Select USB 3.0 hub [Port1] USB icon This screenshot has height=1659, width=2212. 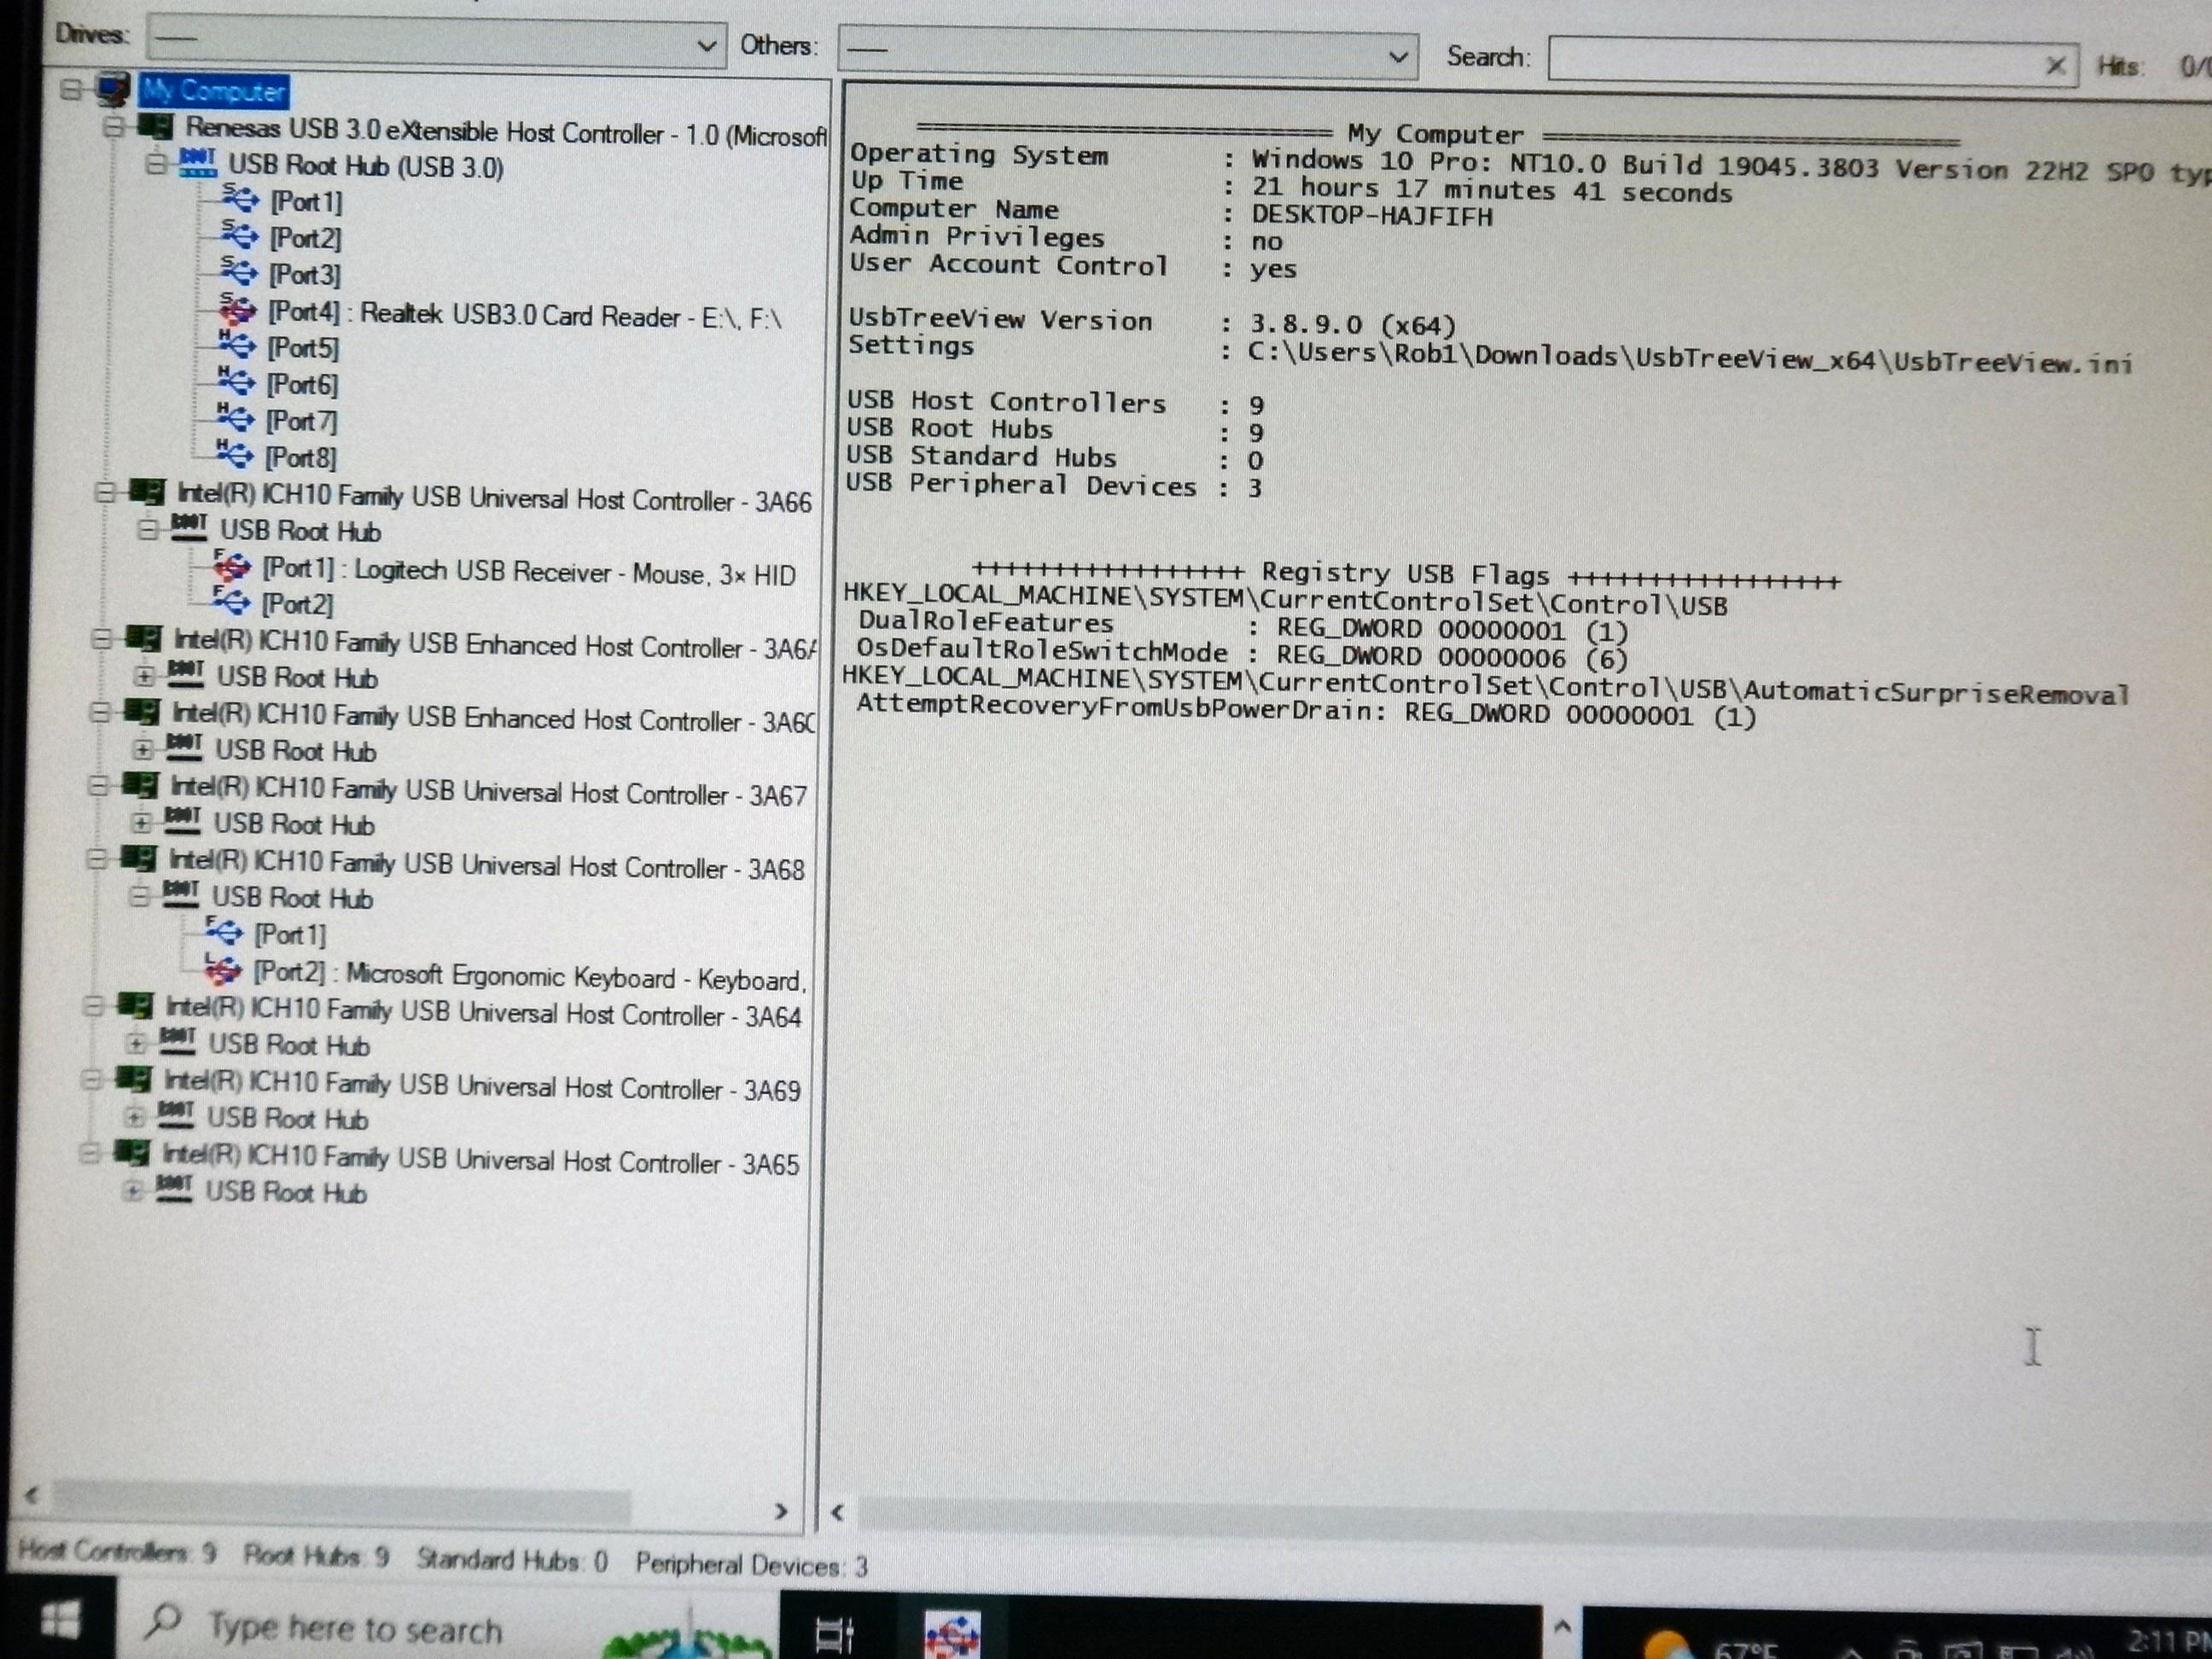tap(240, 199)
